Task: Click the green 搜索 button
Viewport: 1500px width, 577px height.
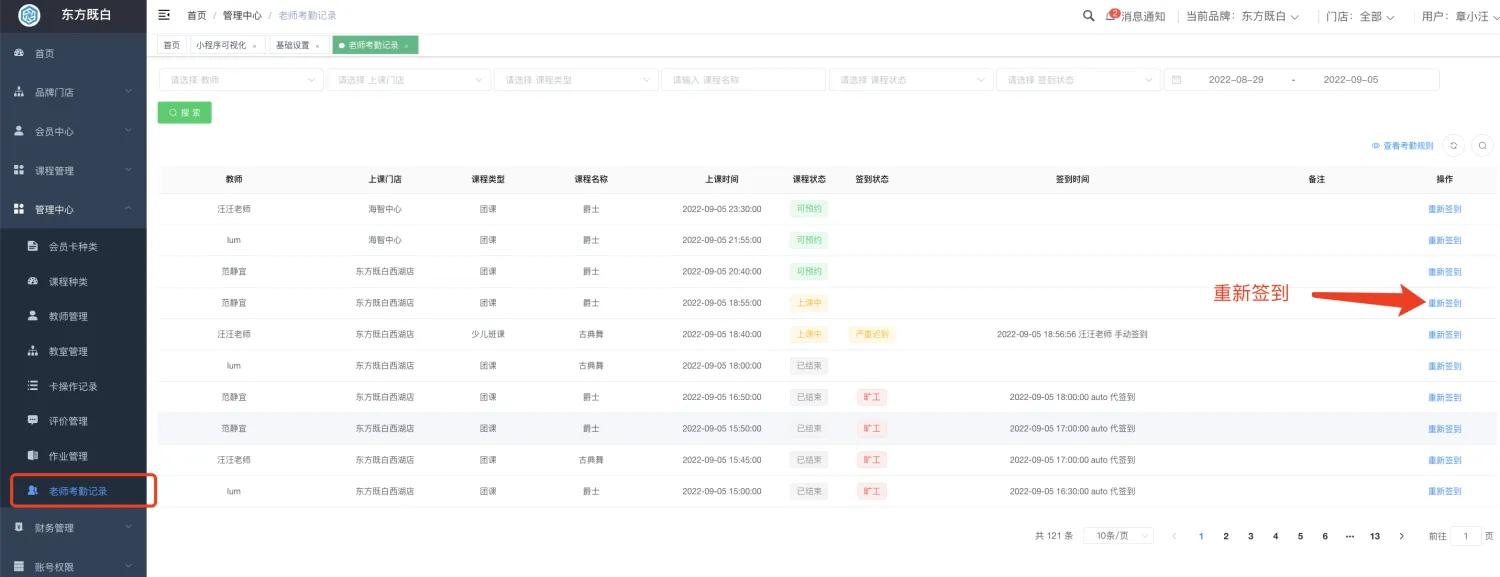Action: 185,113
